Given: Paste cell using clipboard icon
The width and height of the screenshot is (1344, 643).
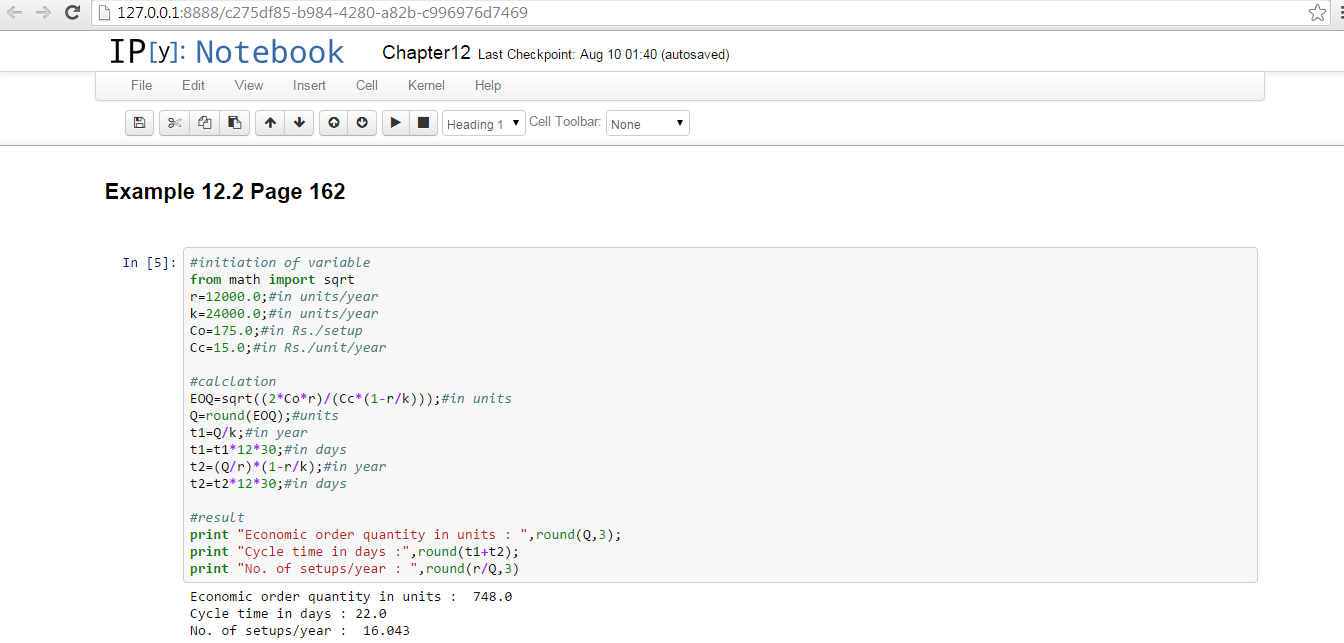Looking at the screenshot, I should (x=234, y=123).
